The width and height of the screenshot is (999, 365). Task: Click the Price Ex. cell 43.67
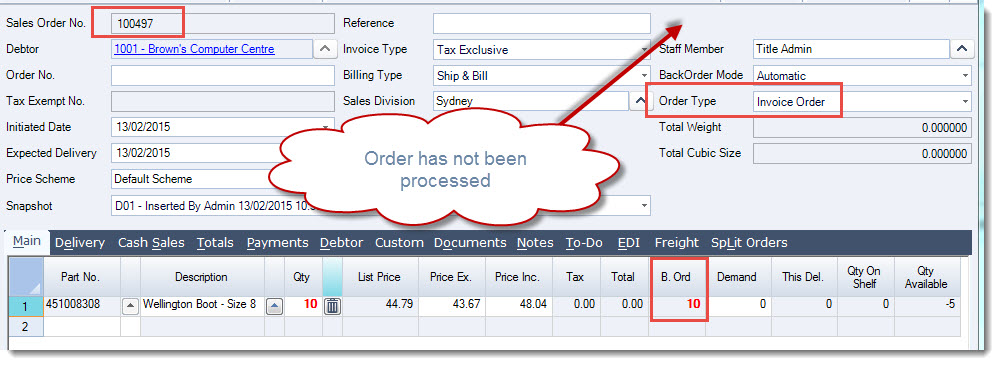(451, 306)
